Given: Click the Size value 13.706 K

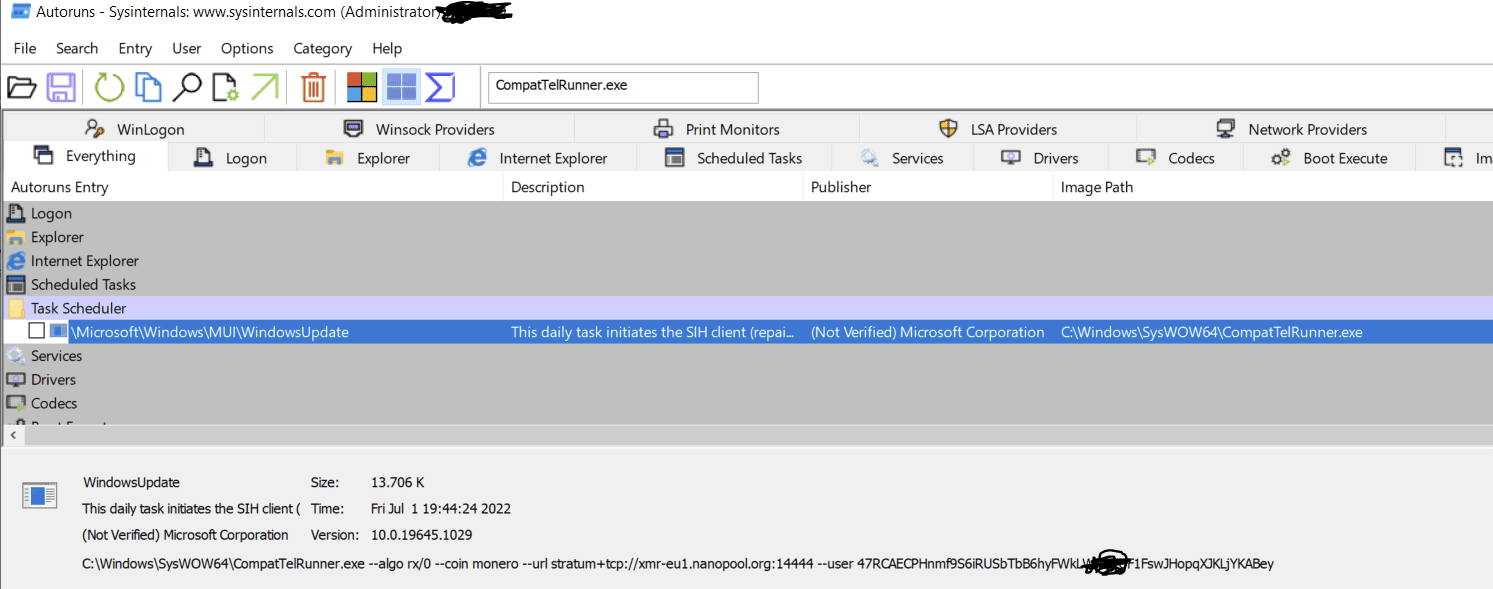Looking at the screenshot, I should point(397,482).
